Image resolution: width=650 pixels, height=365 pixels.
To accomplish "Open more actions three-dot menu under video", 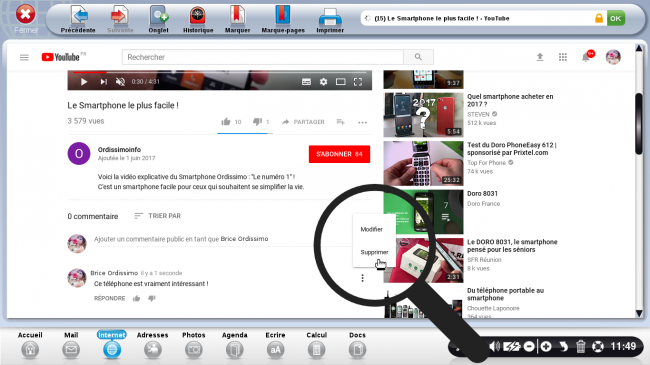I will [362, 122].
